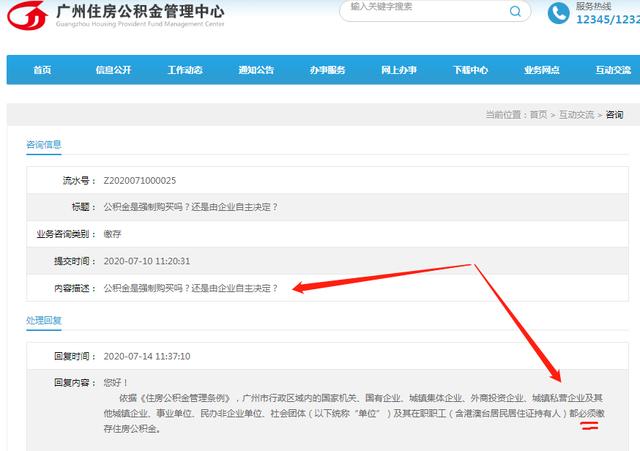Type in the 输入关键字搜索 search box
The width and height of the screenshot is (640, 451).
tap(420, 8)
